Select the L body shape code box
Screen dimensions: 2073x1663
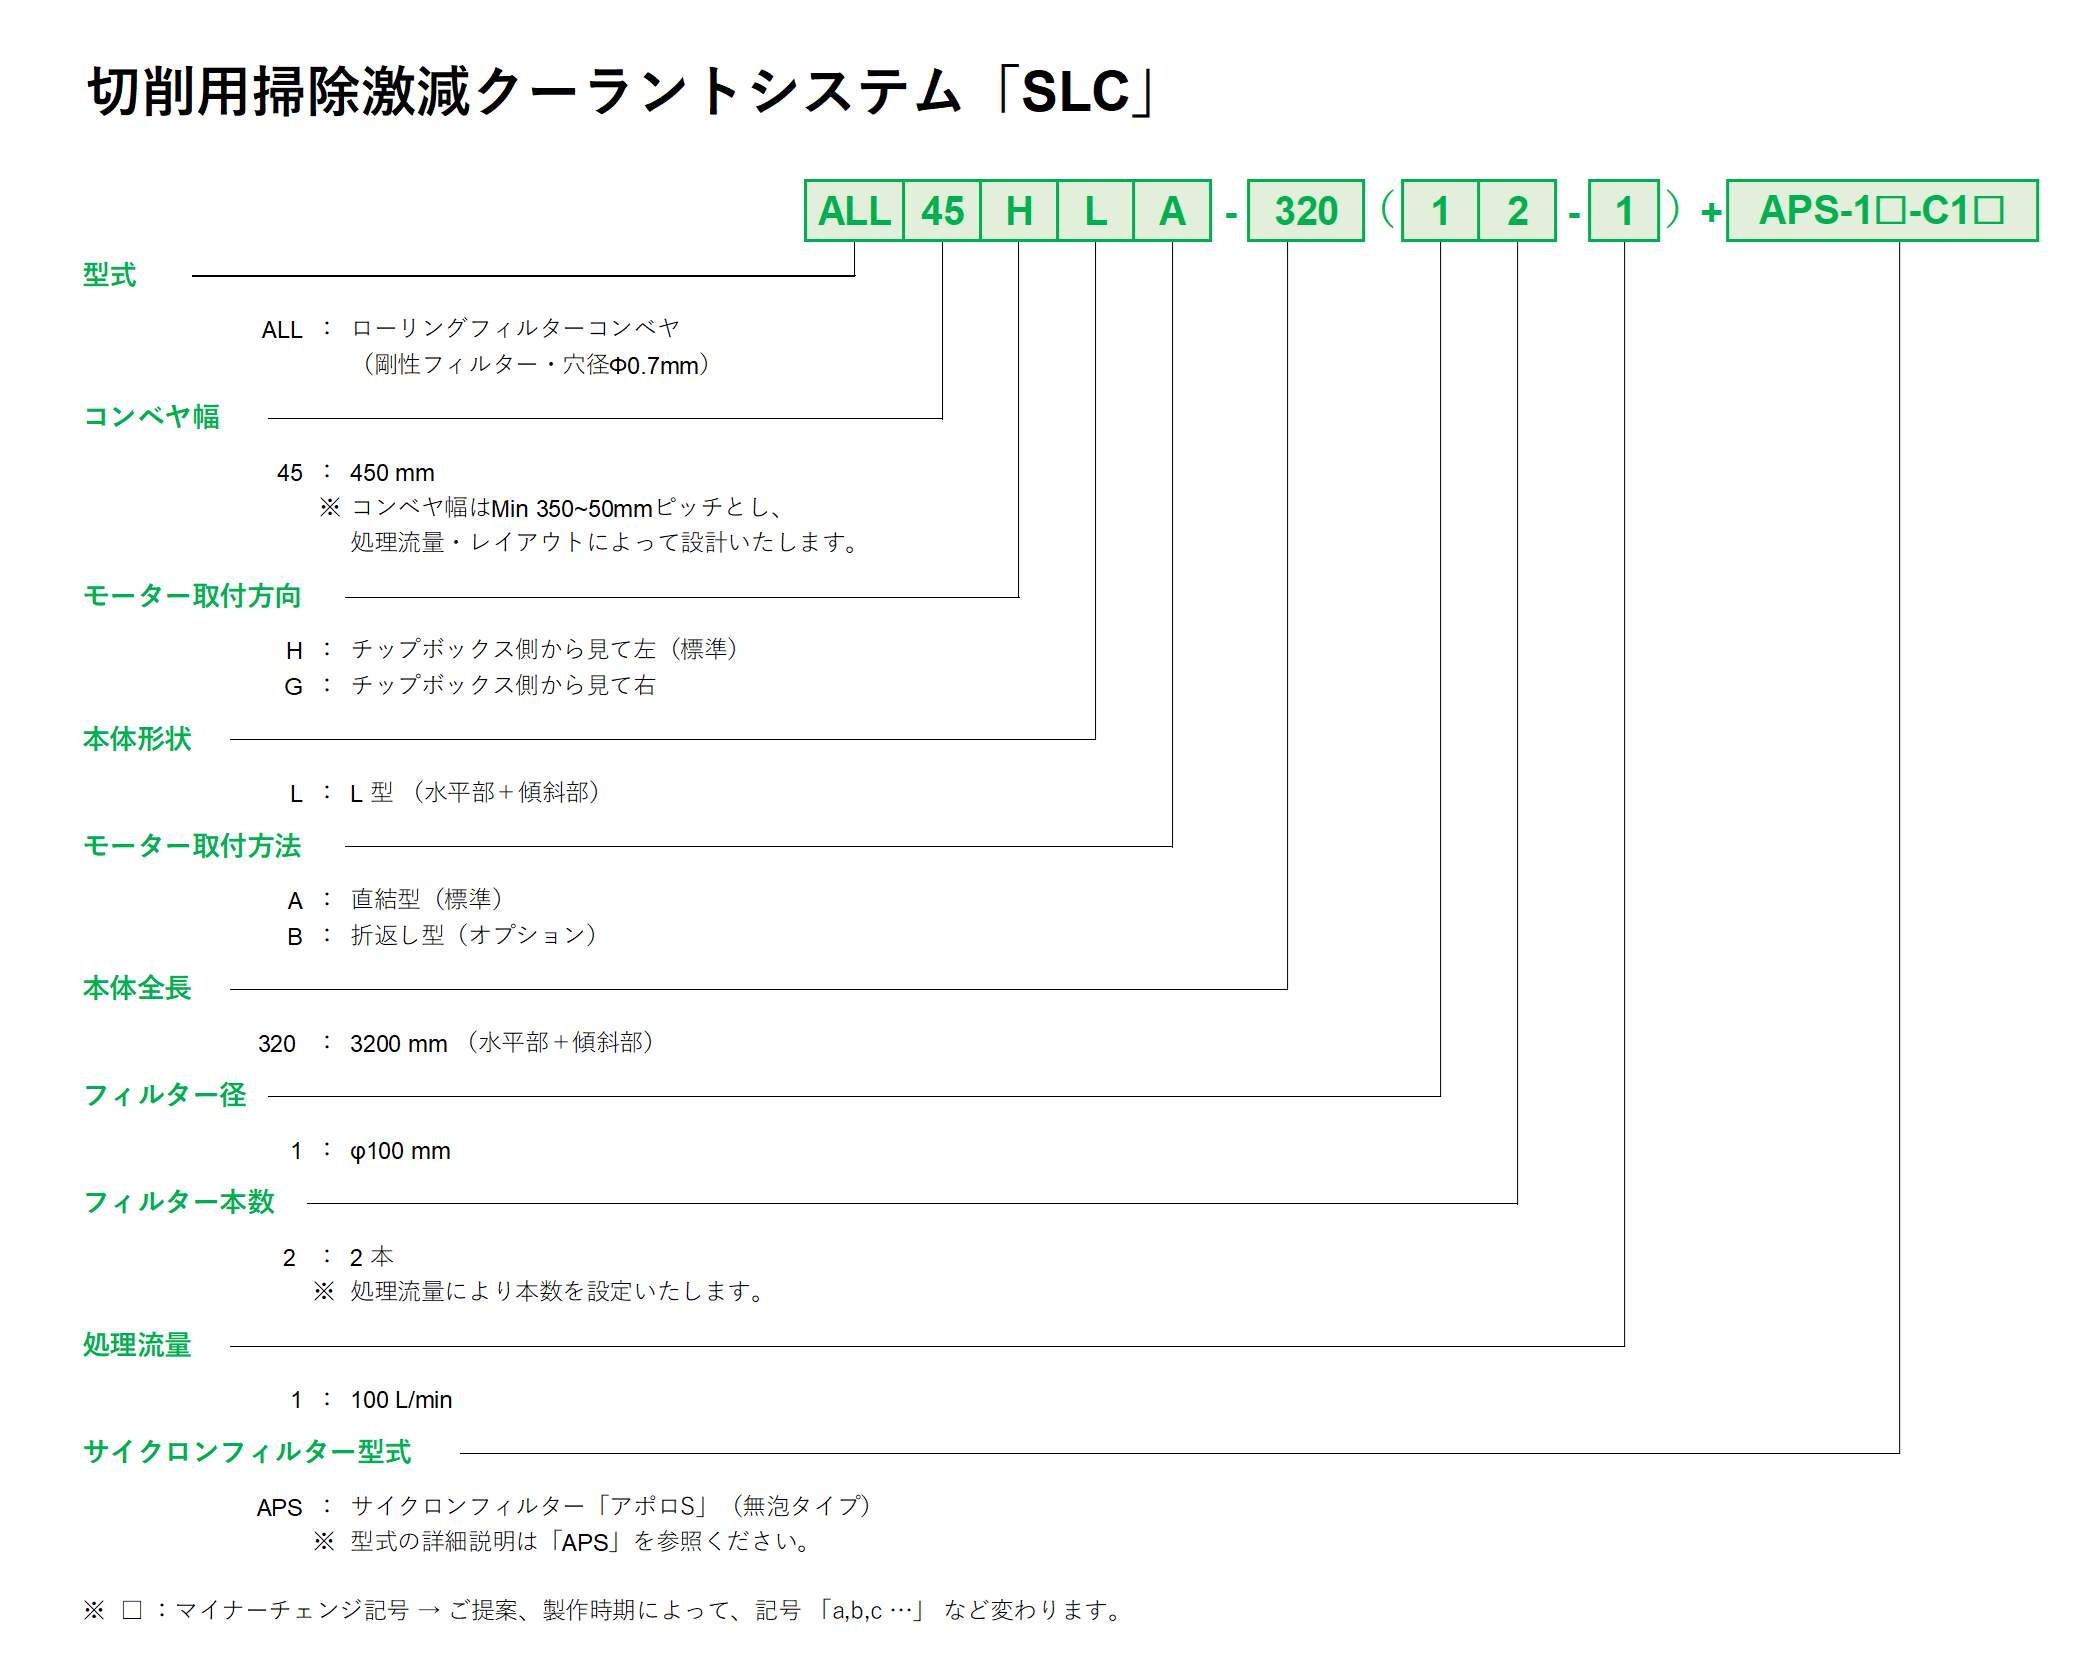click(x=1095, y=211)
